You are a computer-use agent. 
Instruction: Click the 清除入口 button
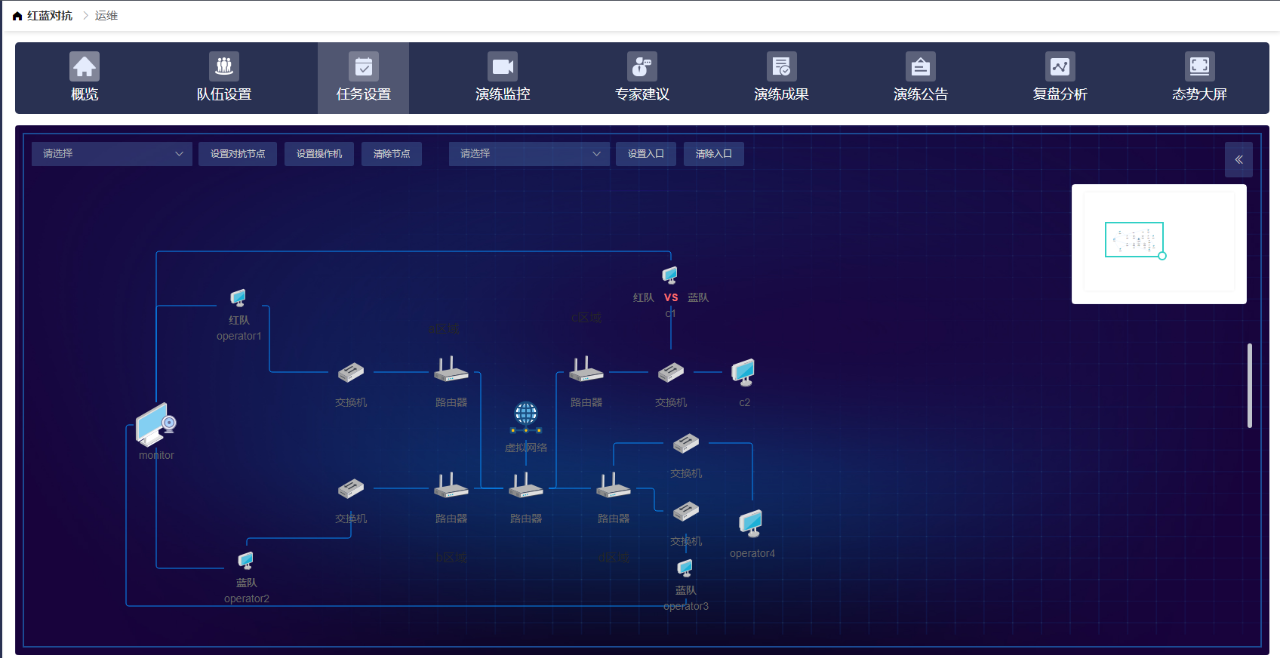click(714, 154)
